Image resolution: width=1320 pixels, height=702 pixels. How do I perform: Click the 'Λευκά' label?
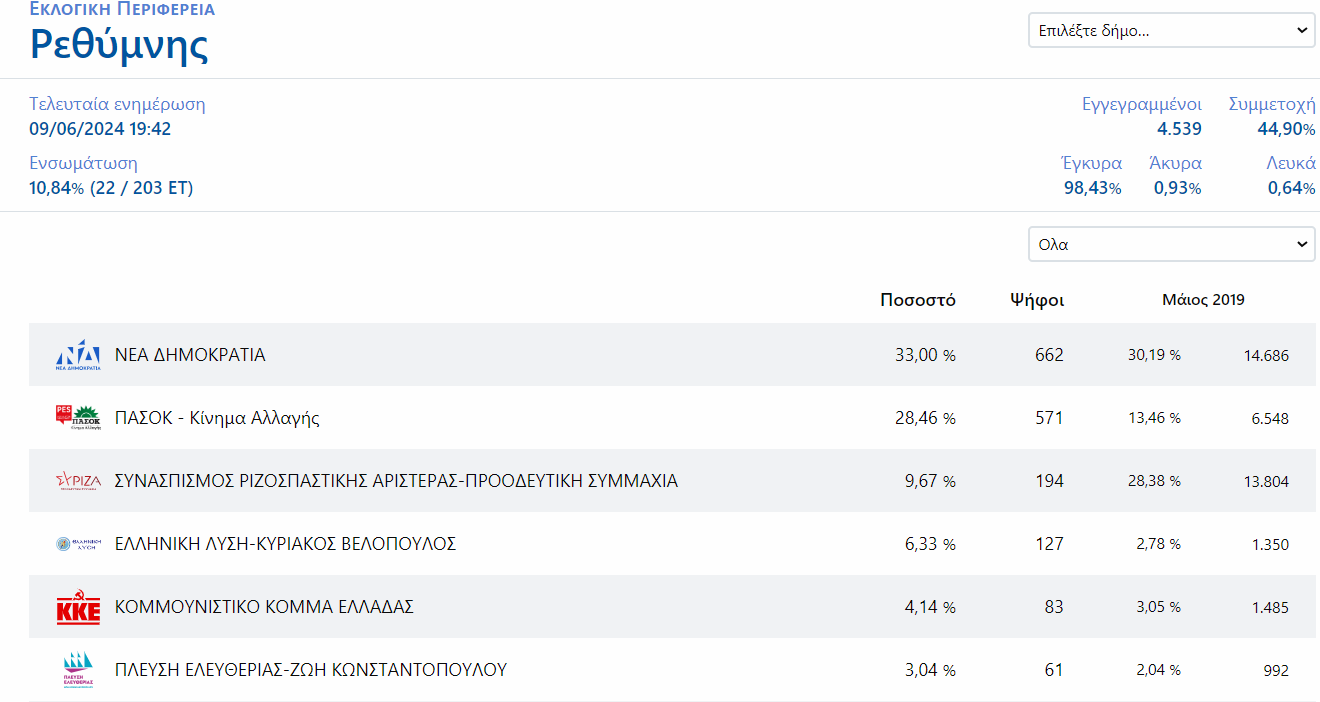[x=1291, y=163]
